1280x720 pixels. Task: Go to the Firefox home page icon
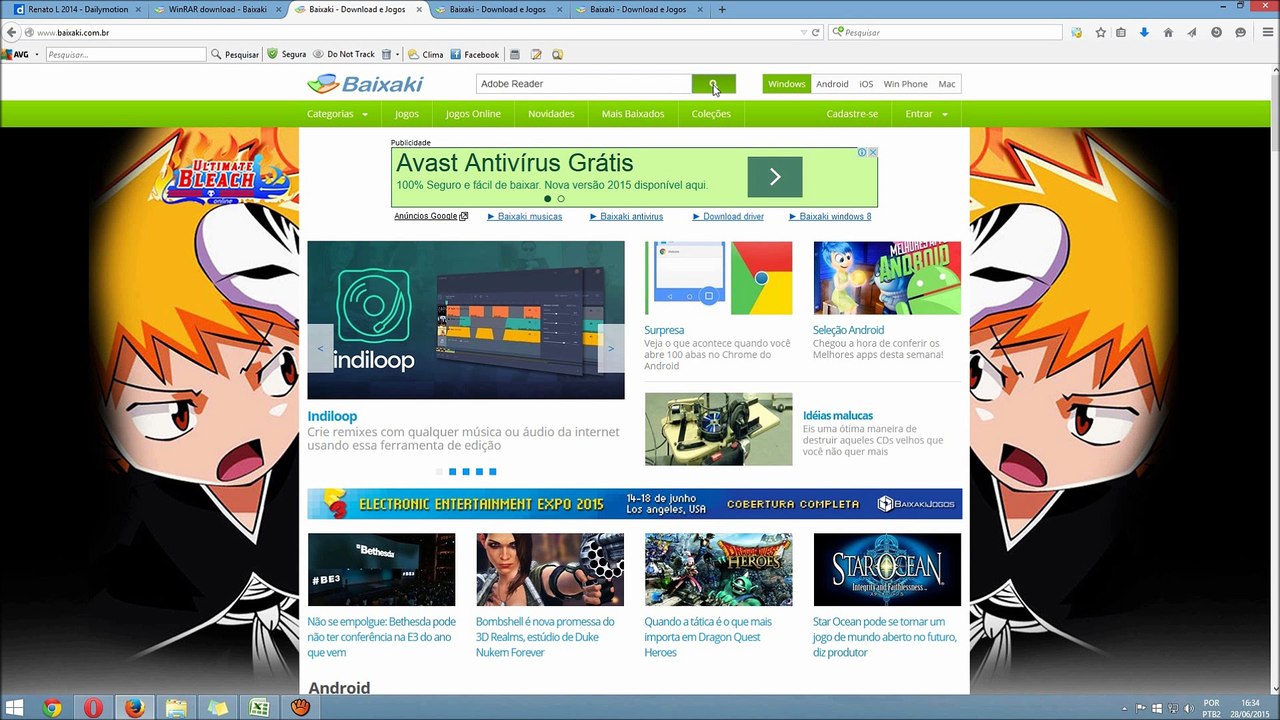(1168, 32)
